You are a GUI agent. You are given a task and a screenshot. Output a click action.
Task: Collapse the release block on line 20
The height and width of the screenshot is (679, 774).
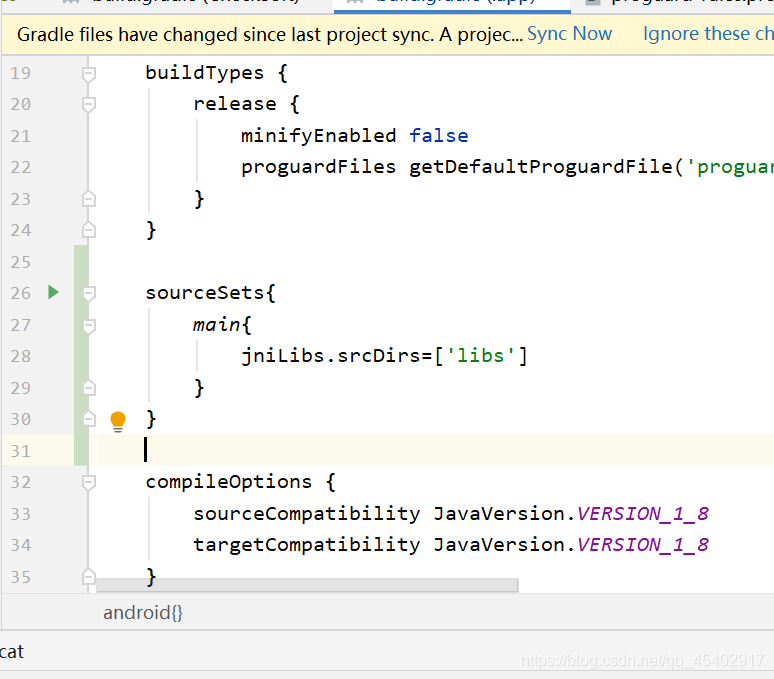89,105
